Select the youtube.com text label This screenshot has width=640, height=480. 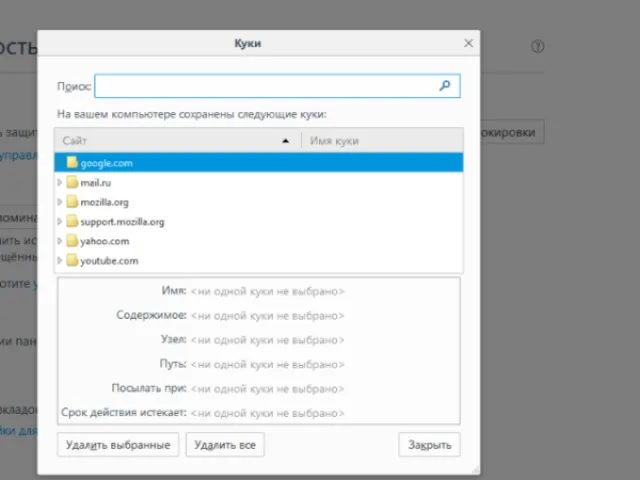pos(109,261)
